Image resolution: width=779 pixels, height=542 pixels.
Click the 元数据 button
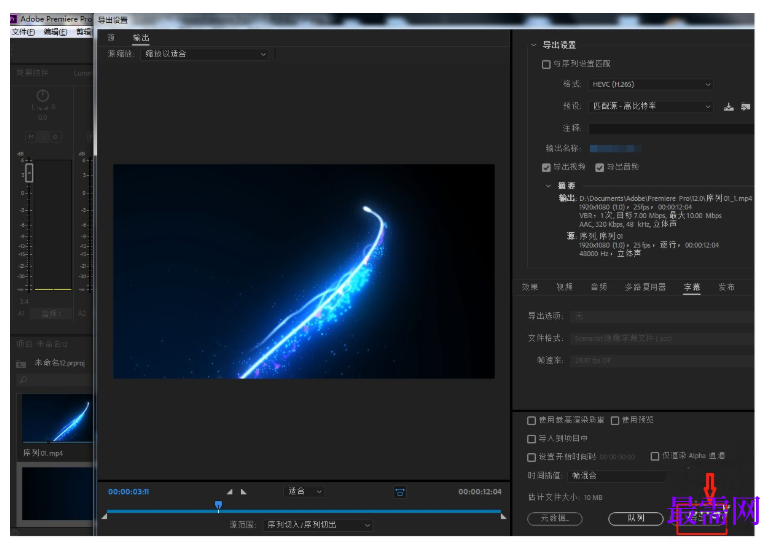click(554, 518)
